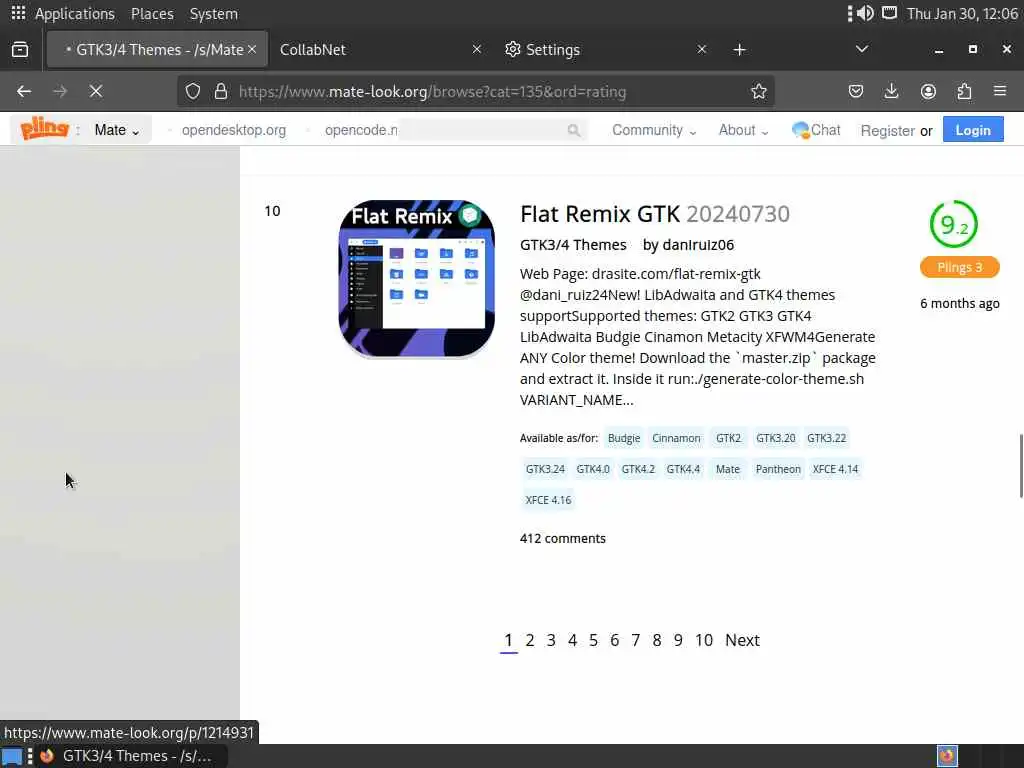This screenshot has height=768, width=1024.
Task: Click the Register link
Action: [x=888, y=131]
